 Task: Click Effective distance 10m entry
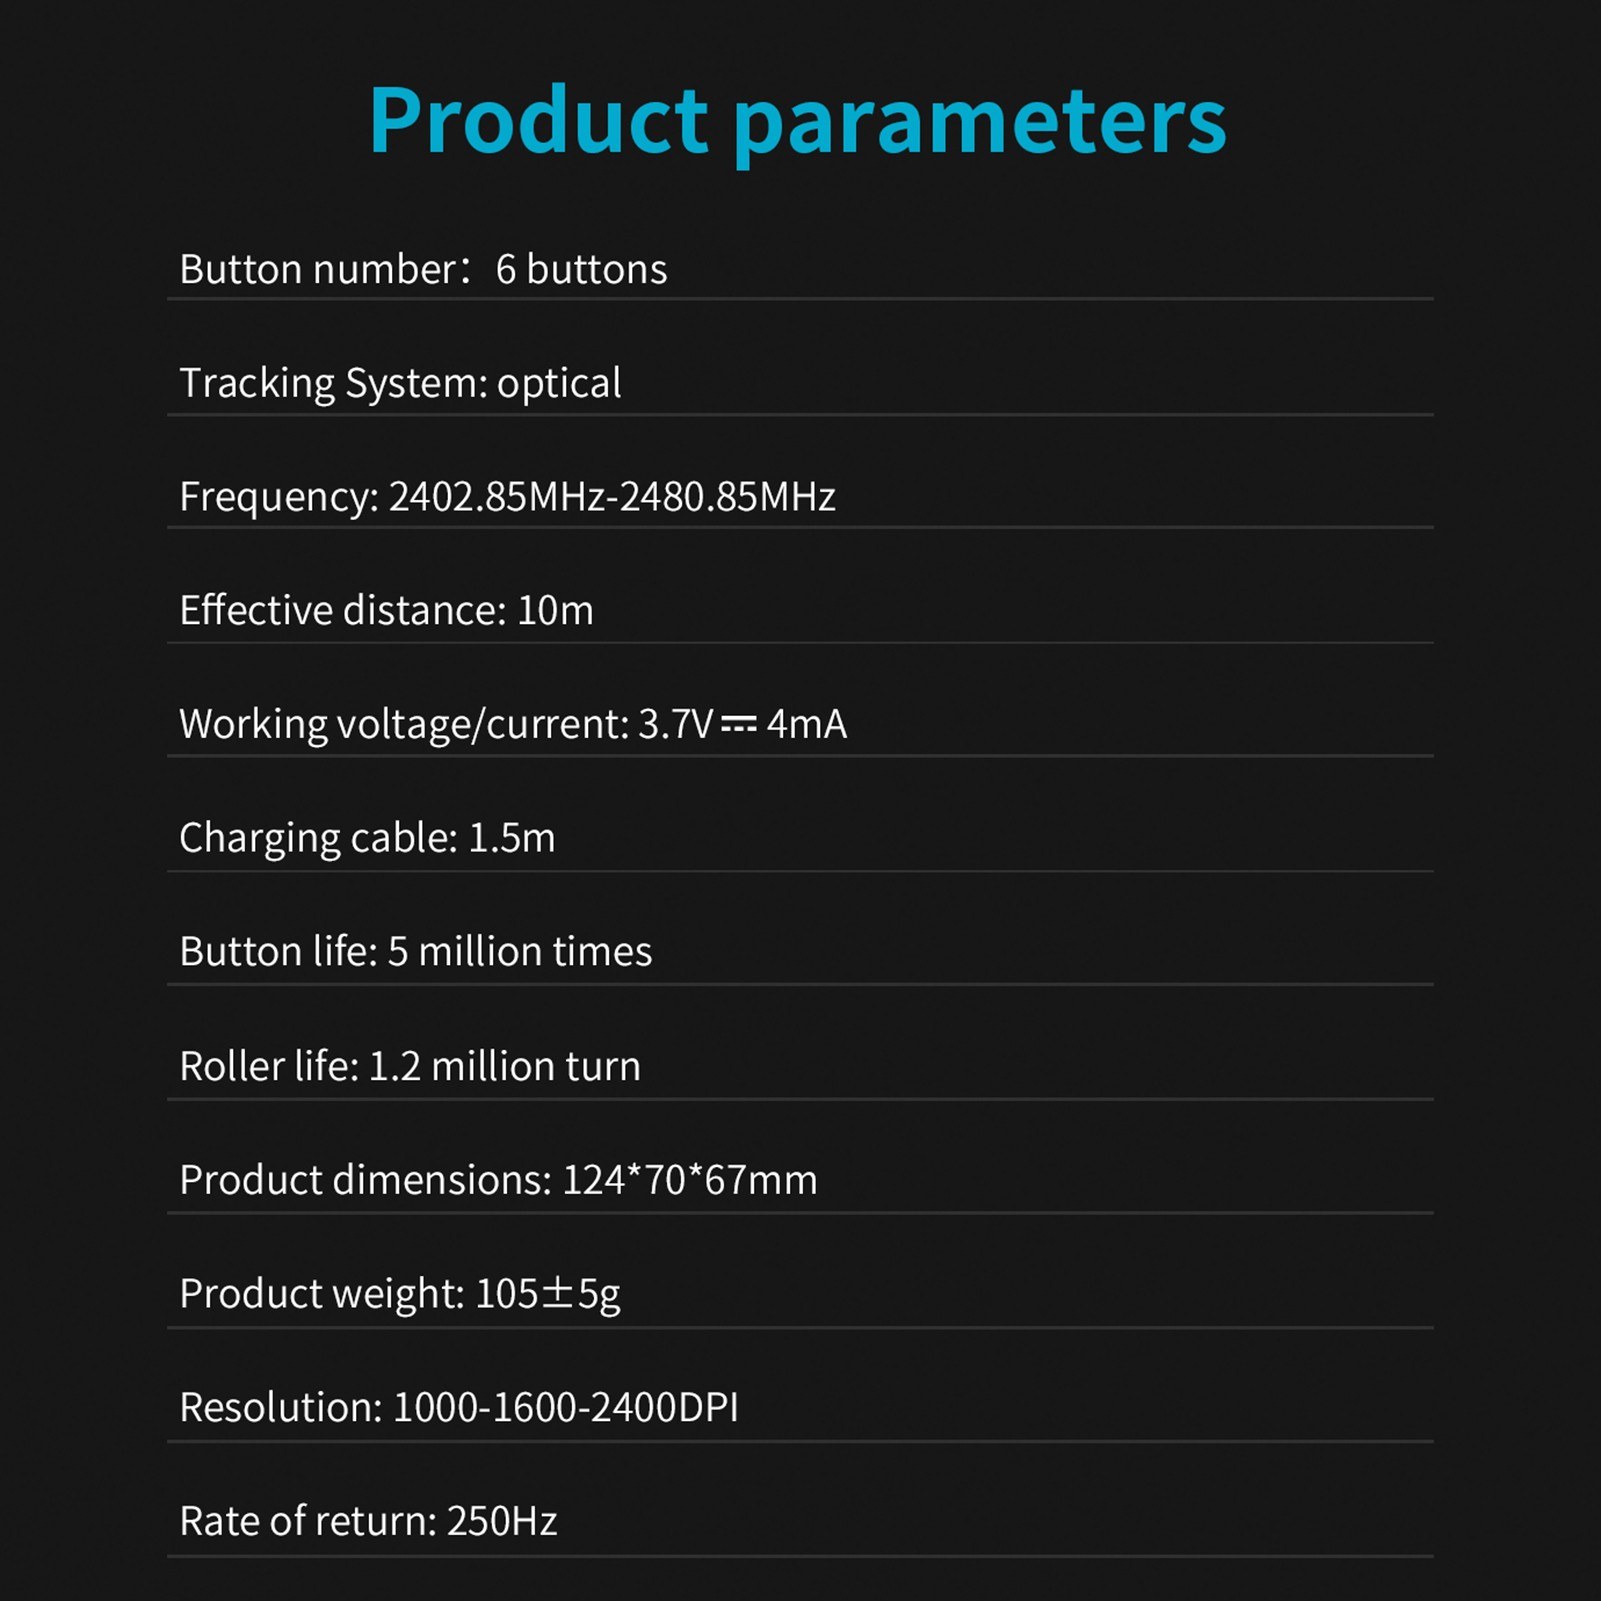386,610
